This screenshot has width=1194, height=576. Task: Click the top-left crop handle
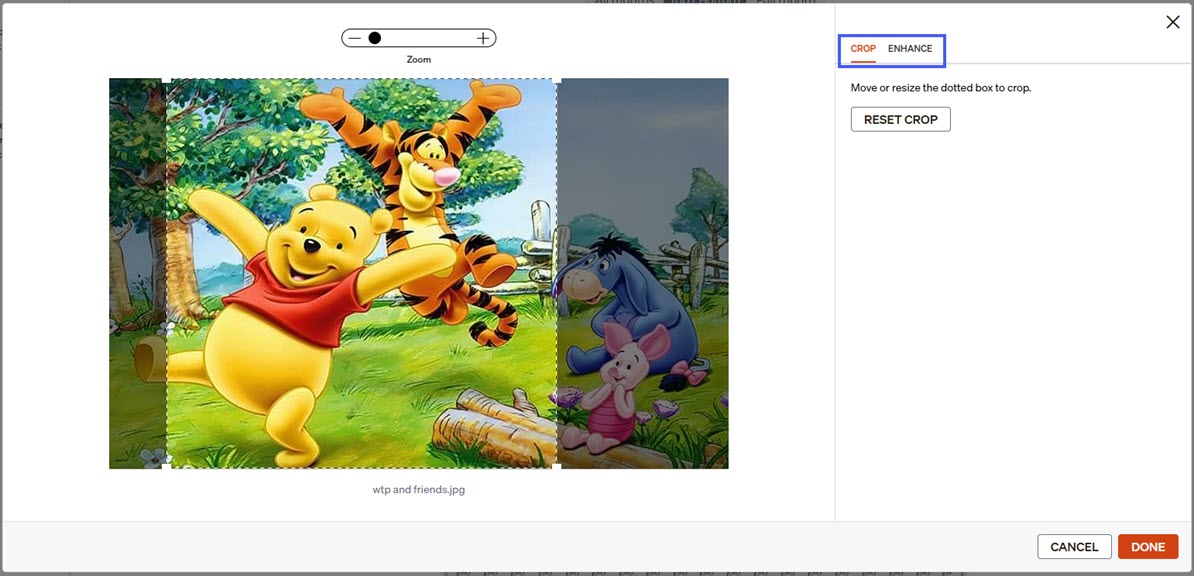pos(167,79)
